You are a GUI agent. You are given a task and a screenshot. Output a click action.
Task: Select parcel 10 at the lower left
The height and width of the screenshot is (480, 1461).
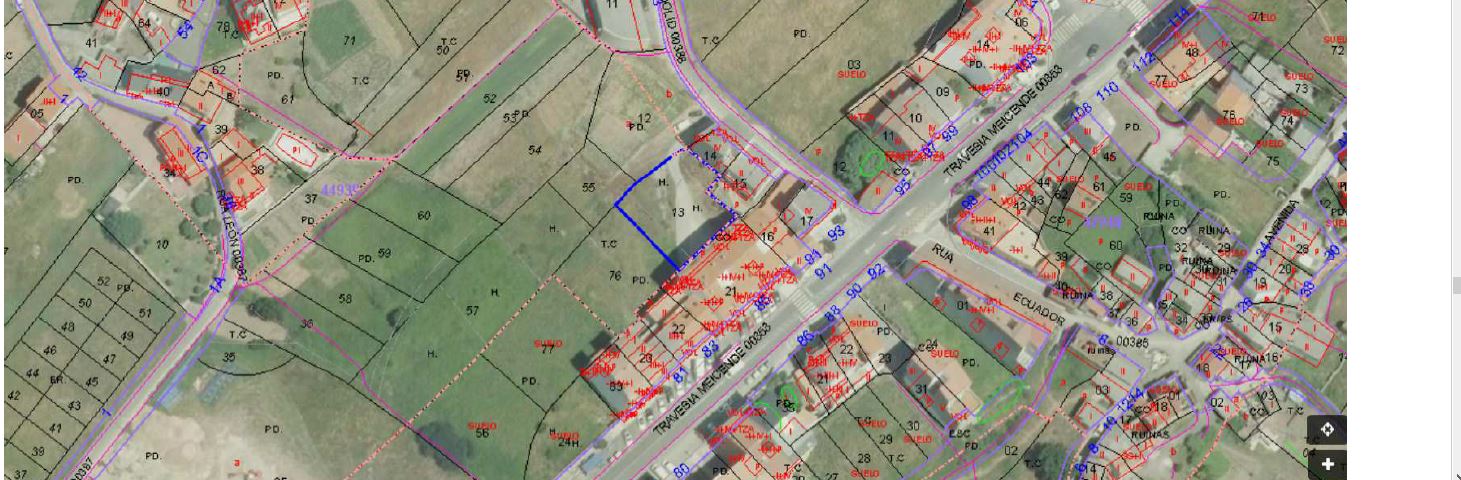coord(162,244)
